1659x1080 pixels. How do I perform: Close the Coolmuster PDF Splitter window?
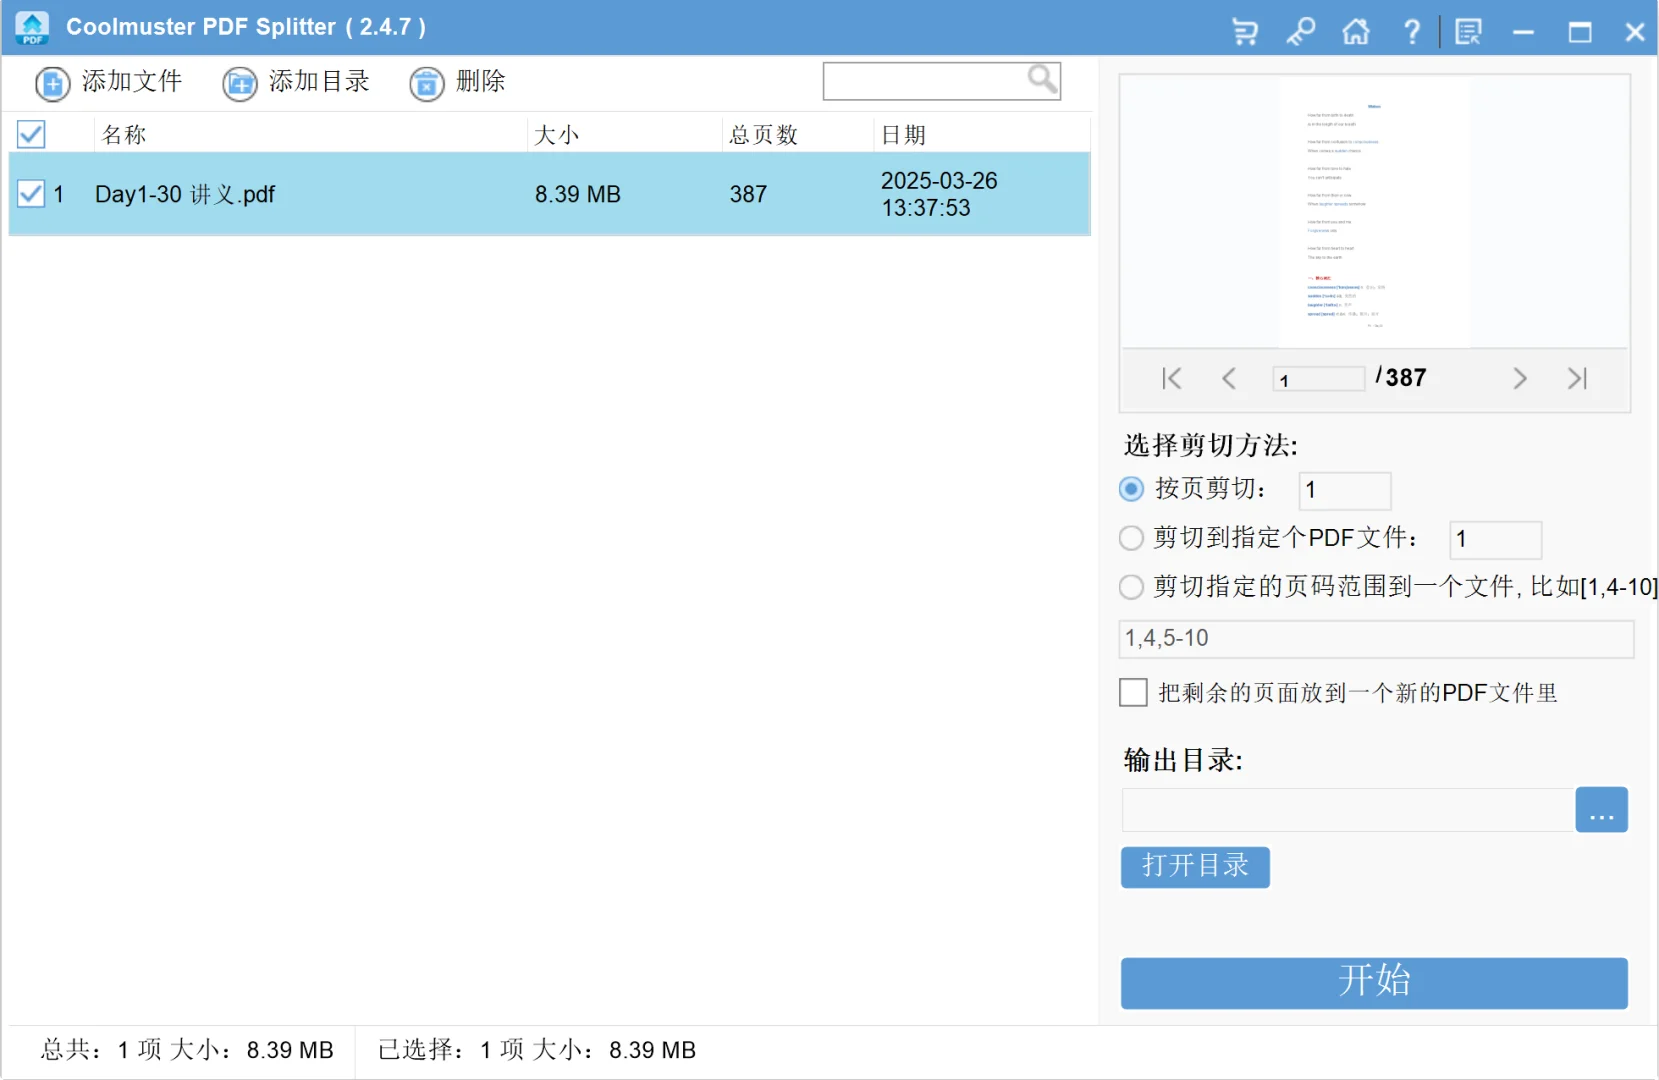pyautogui.click(x=1635, y=32)
